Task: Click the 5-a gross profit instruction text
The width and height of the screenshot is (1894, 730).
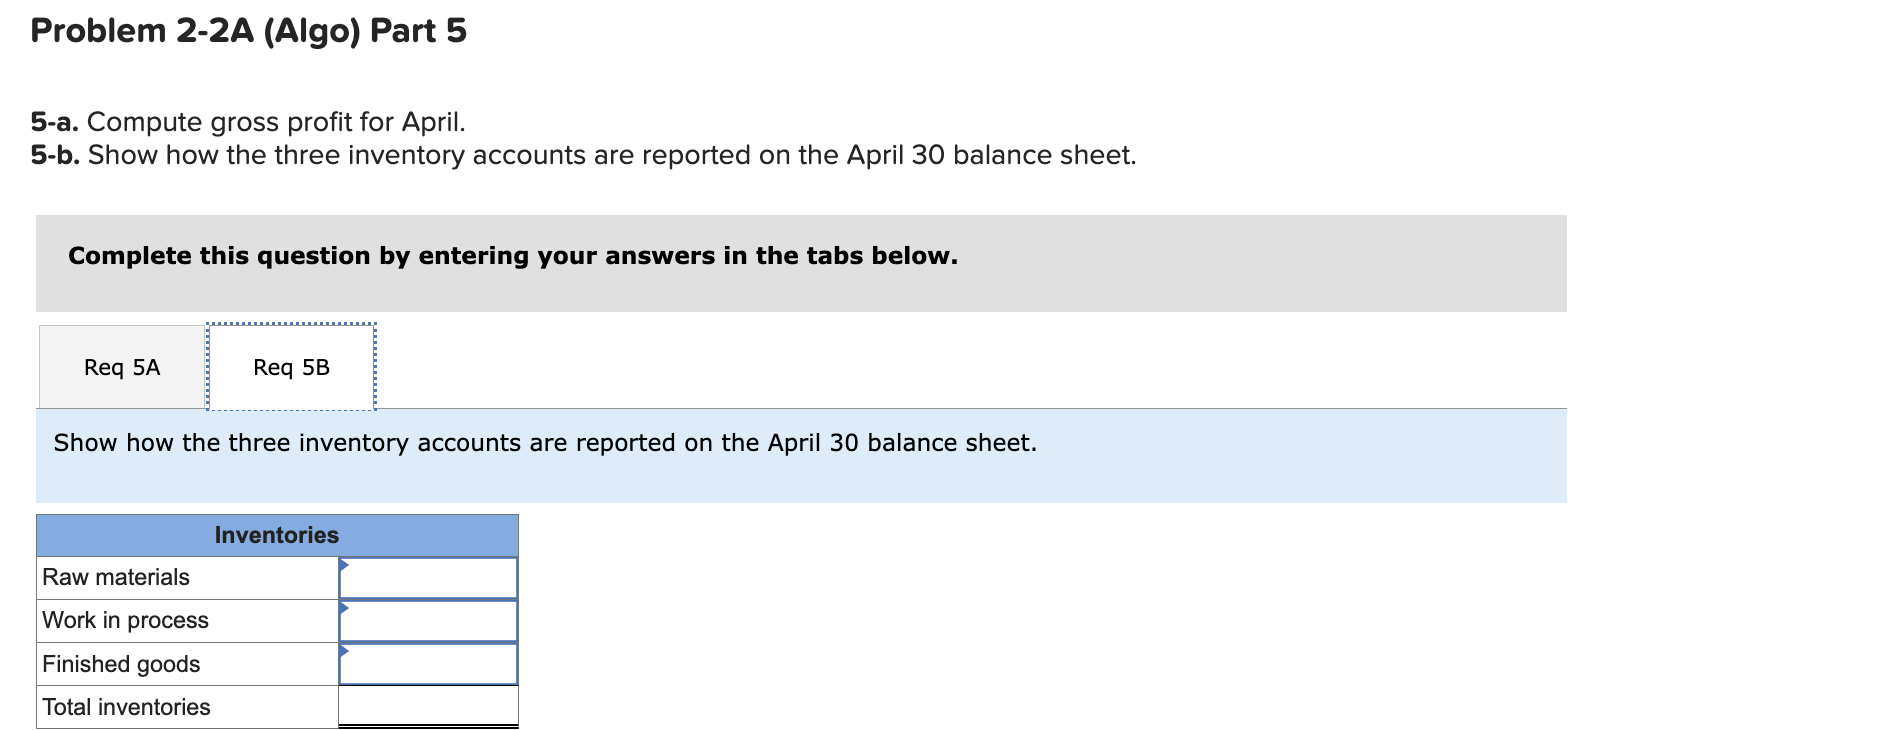Action: click(x=246, y=121)
